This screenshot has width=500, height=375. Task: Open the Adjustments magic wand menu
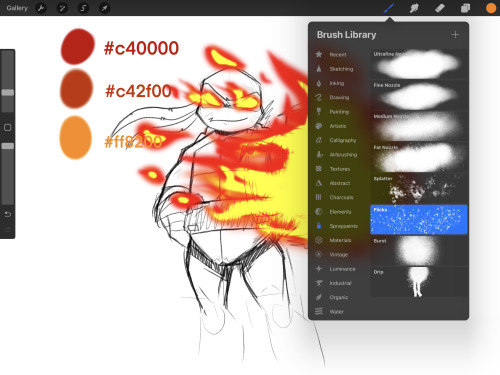[62, 8]
